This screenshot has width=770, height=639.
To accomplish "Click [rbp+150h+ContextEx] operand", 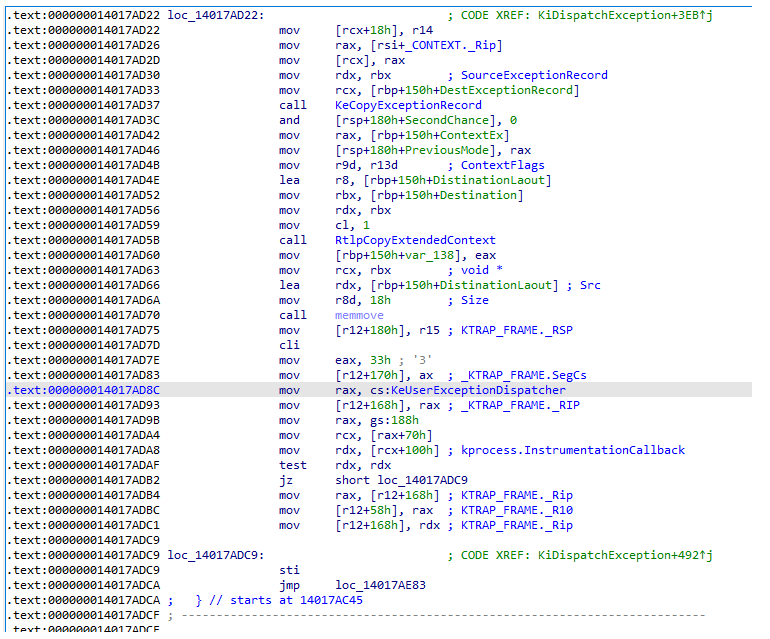I will (440, 135).
